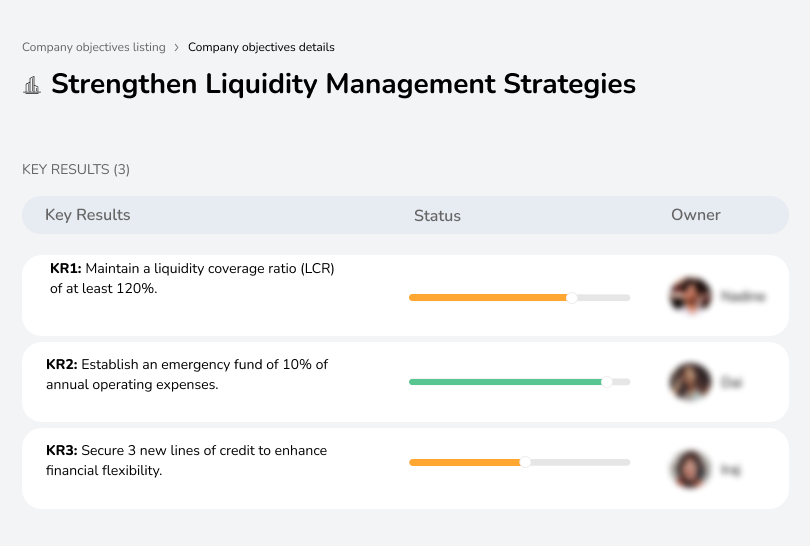Click the company building icon beside title
The height and width of the screenshot is (546, 810).
click(x=32, y=85)
